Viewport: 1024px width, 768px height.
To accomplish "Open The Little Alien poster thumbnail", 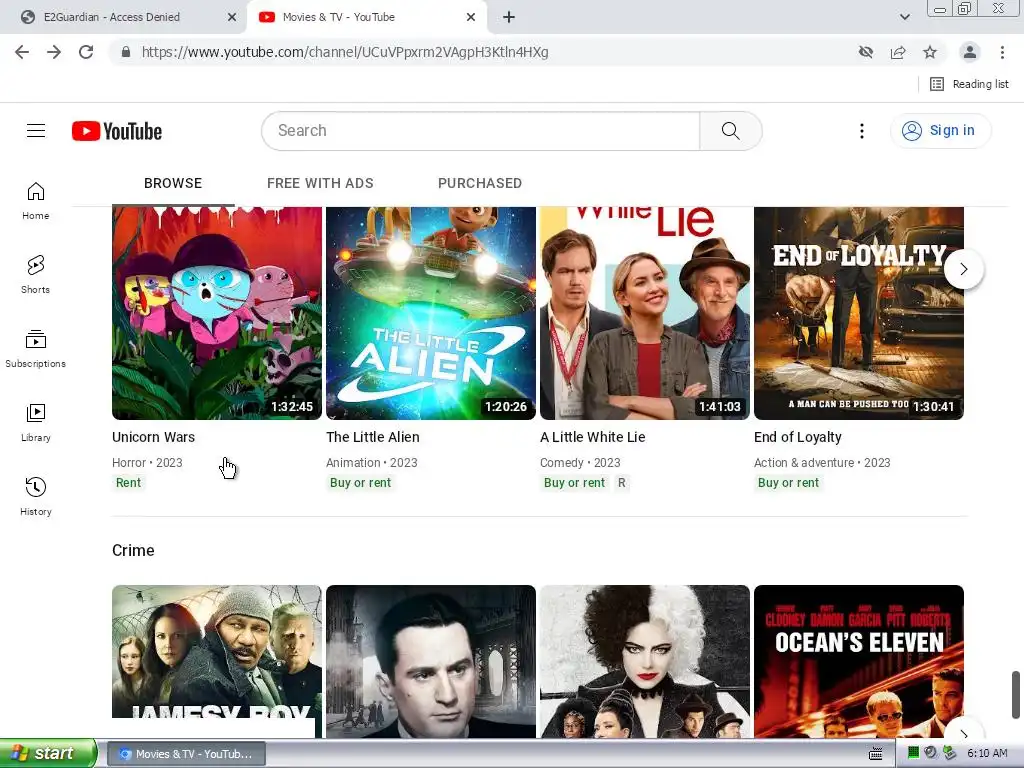I will click(431, 313).
